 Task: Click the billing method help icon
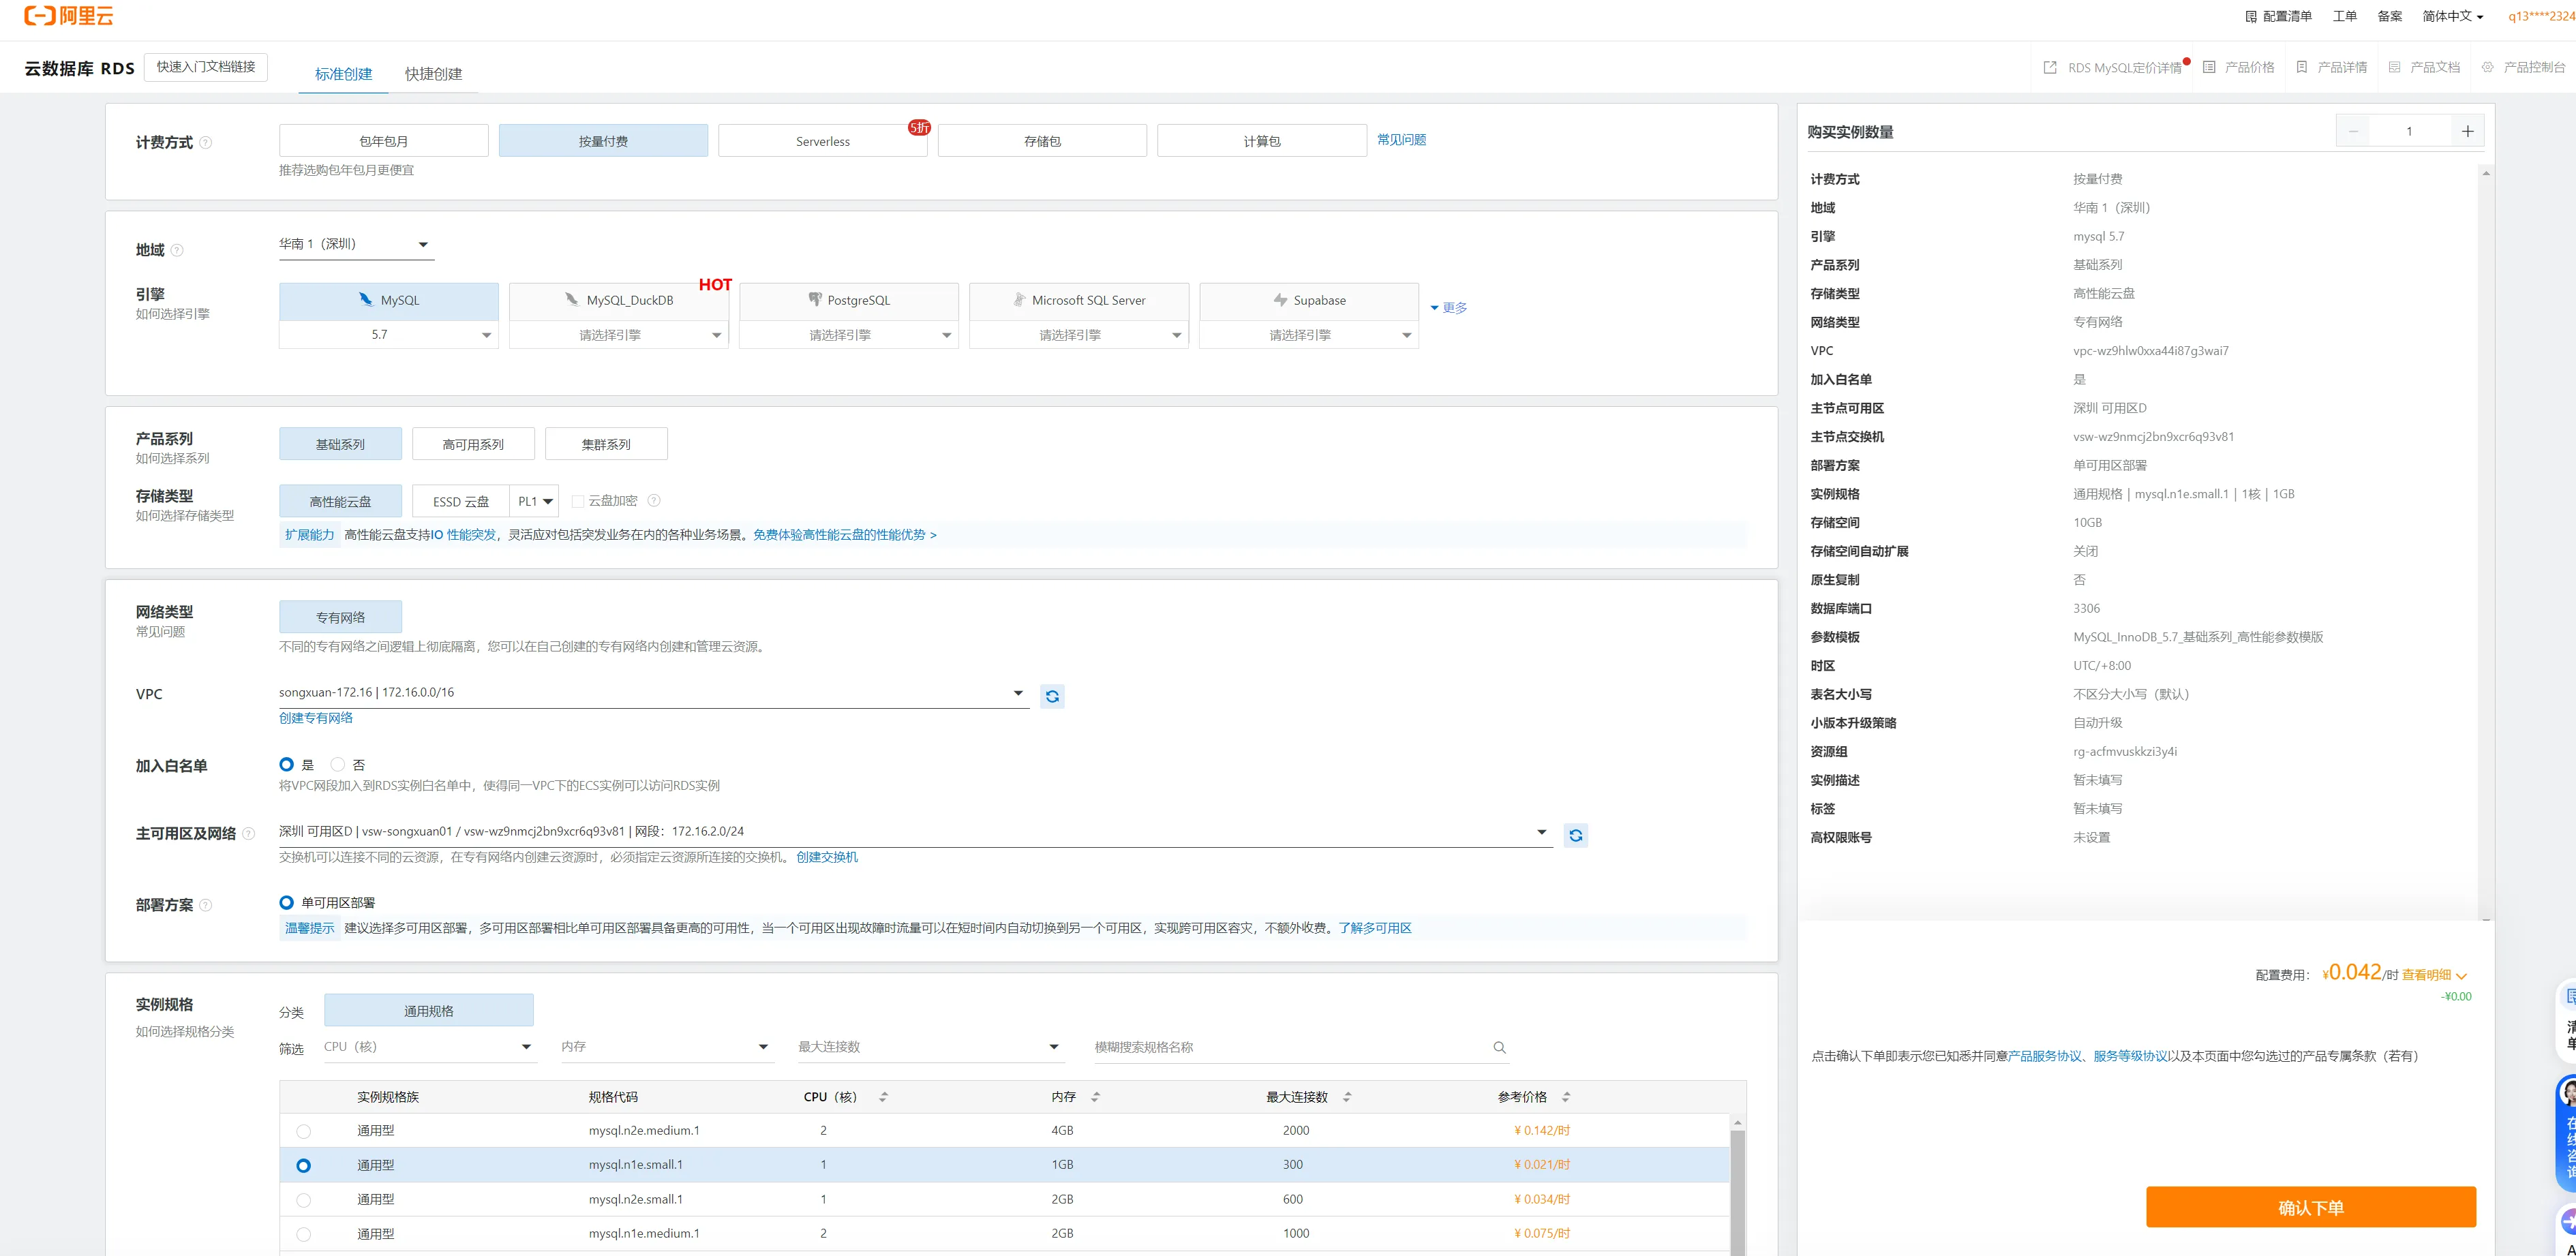(x=206, y=143)
